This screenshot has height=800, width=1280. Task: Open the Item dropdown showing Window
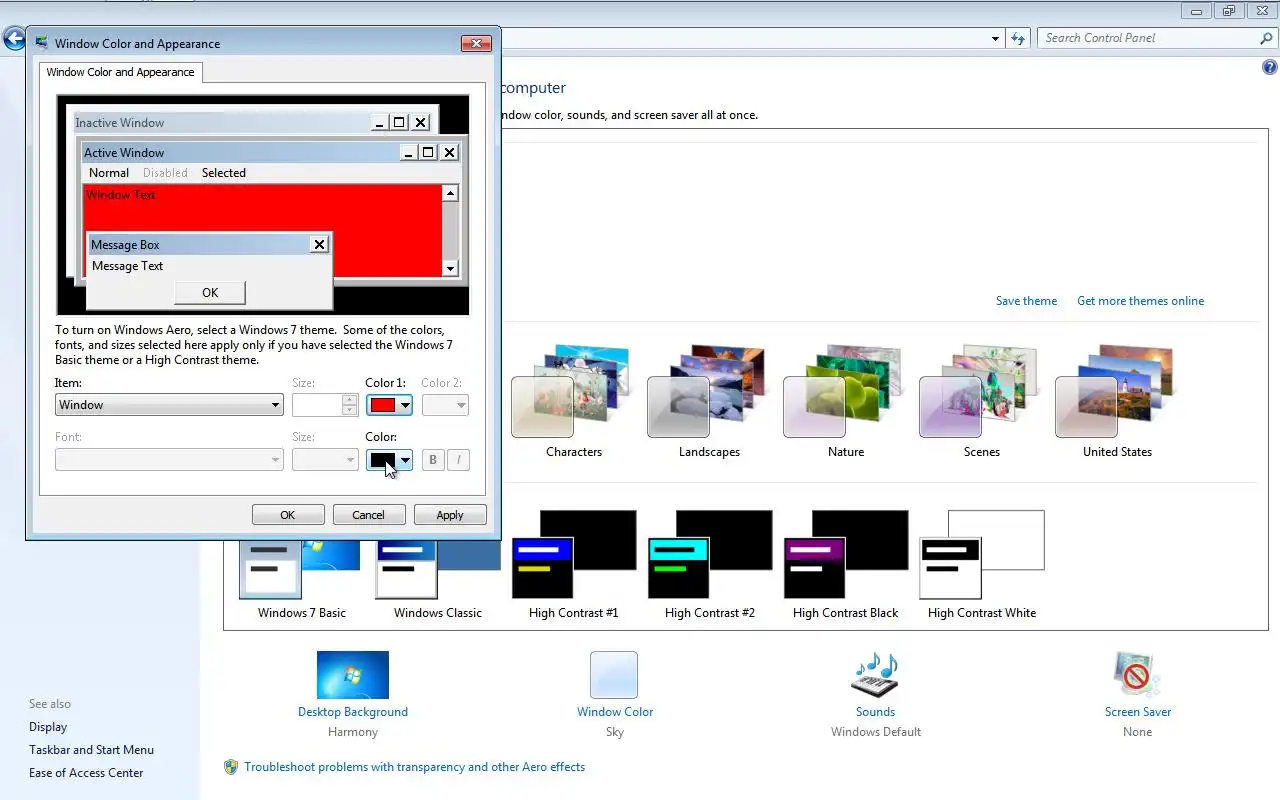pyautogui.click(x=169, y=405)
